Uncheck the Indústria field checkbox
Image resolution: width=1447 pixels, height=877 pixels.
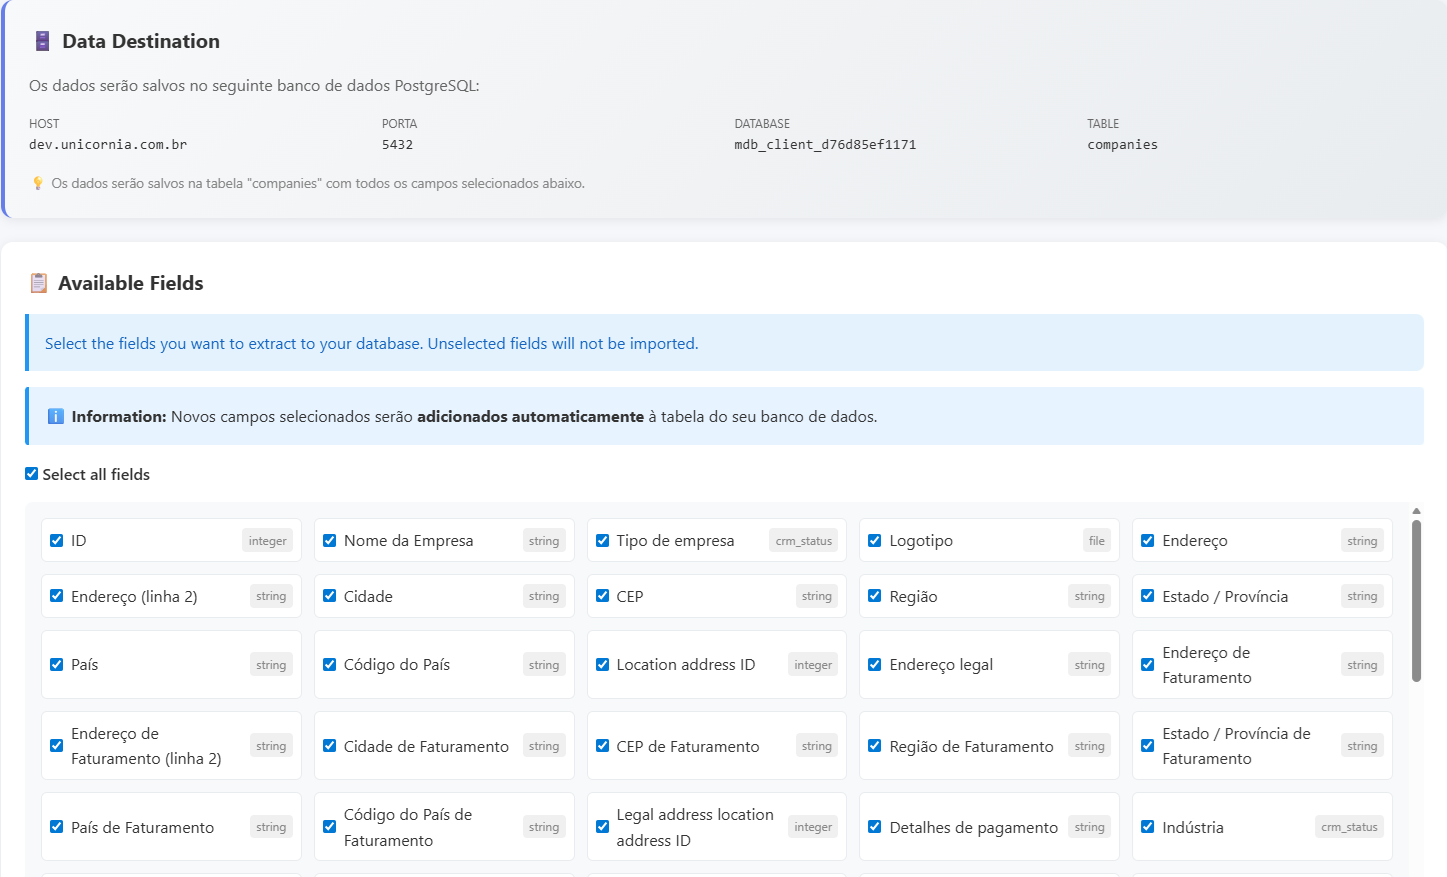pos(1148,827)
